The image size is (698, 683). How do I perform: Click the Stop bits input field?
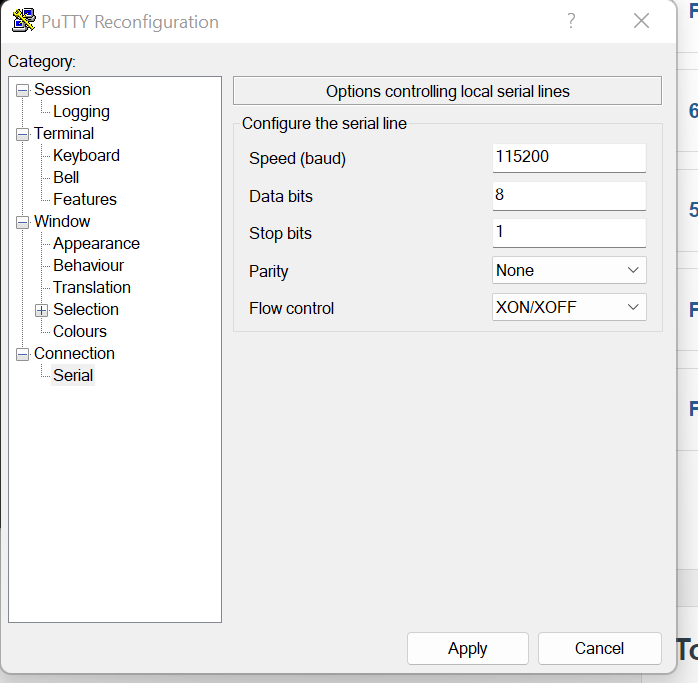pyautogui.click(x=569, y=233)
